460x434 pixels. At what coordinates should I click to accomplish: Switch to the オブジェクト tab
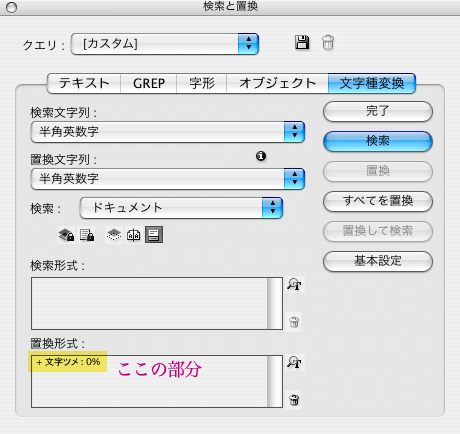(x=277, y=83)
